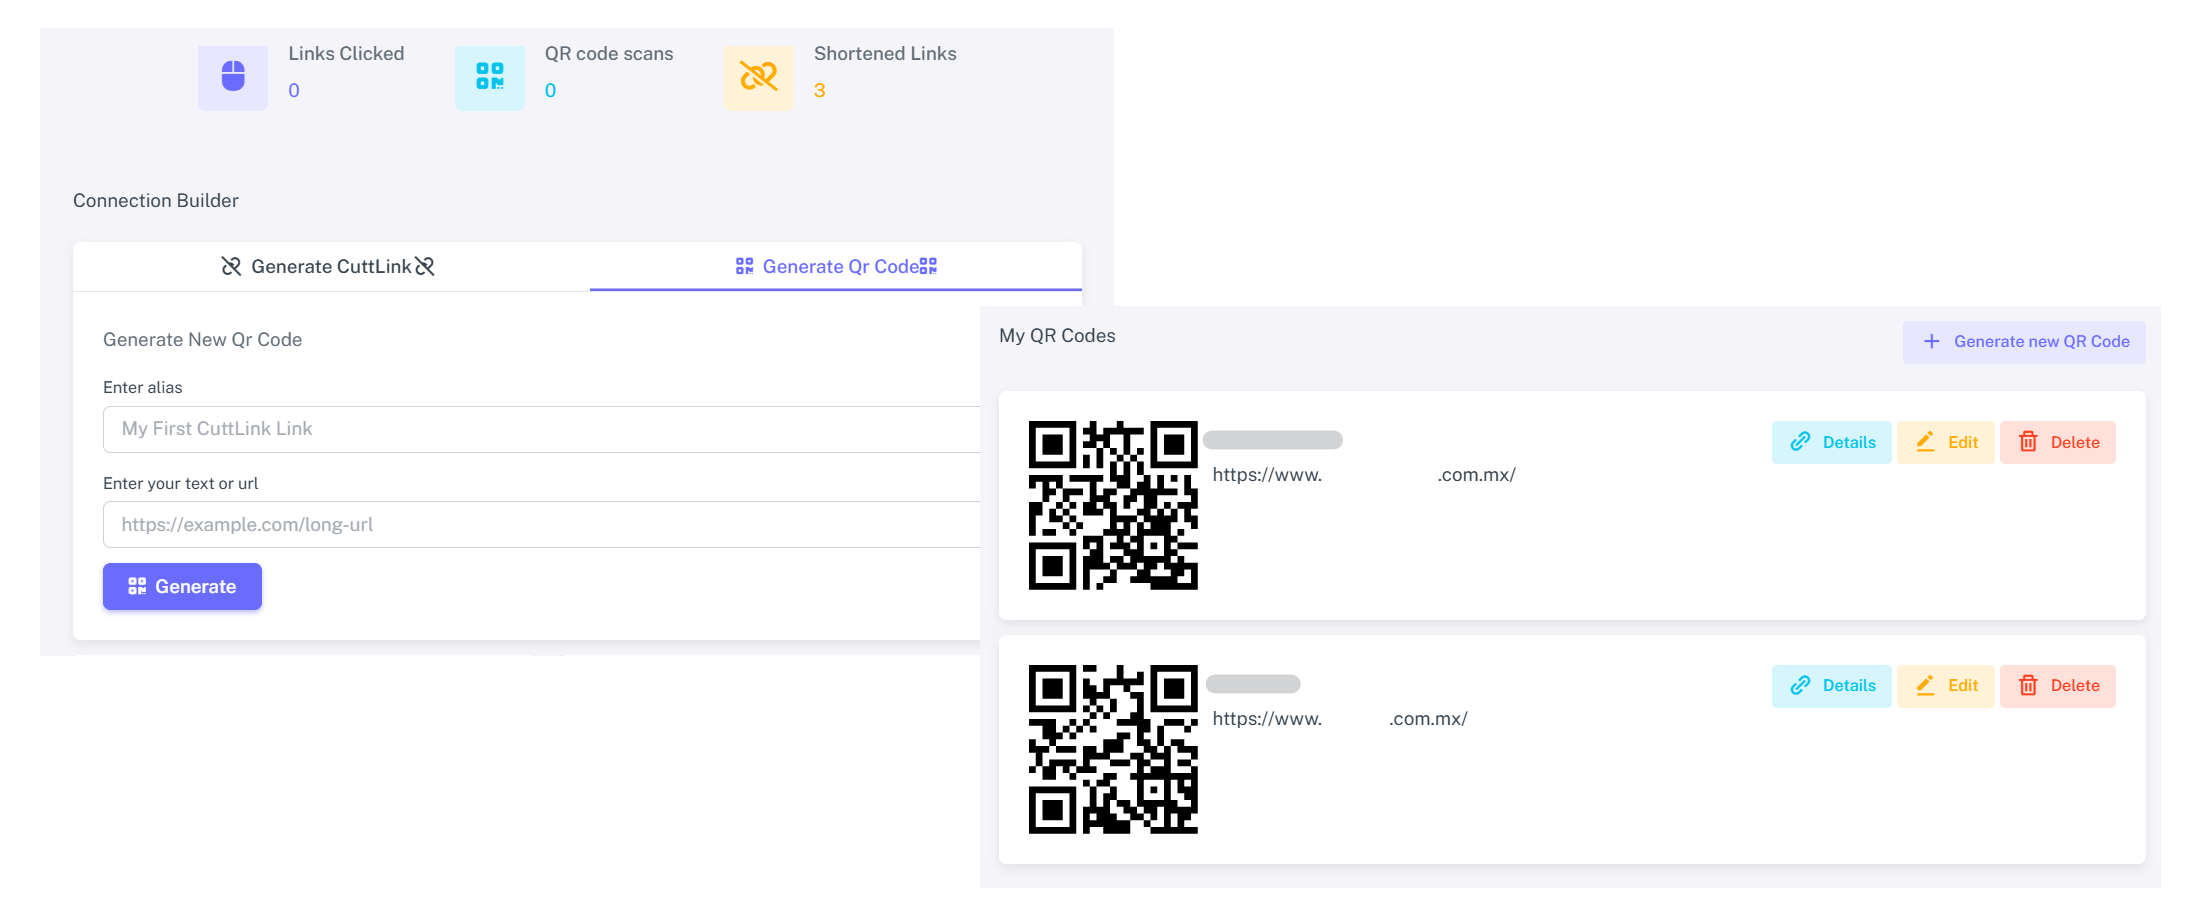
Task: Click the QR code scans count 0
Action: point(550,91)
